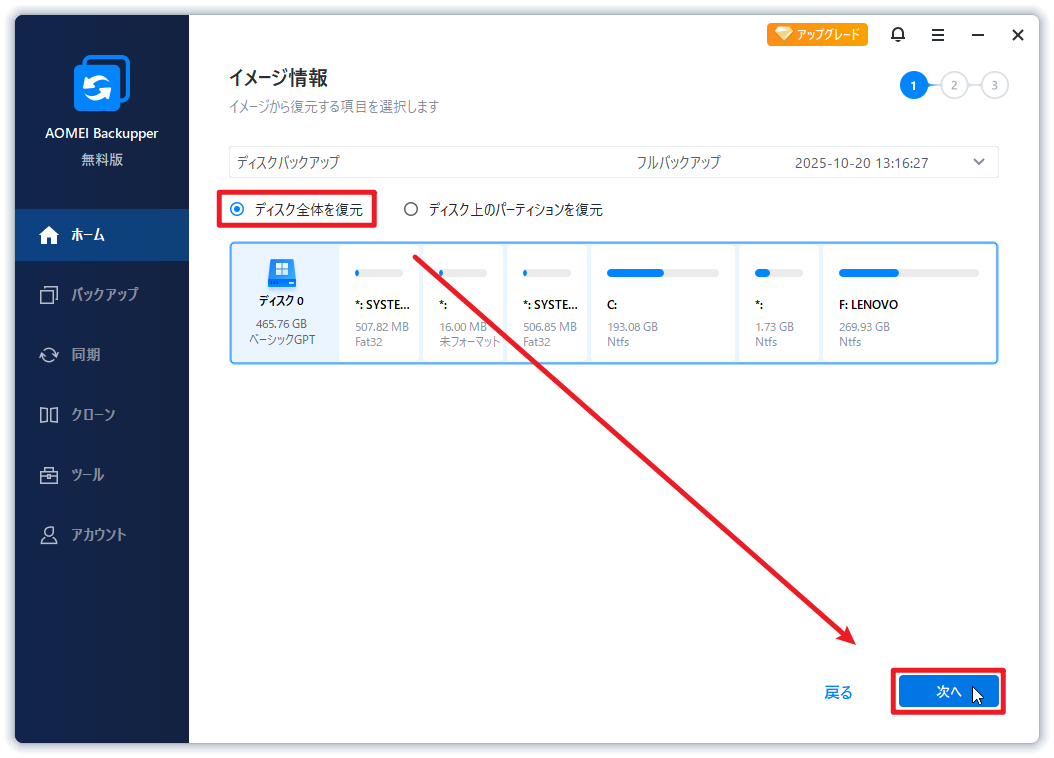Viewport: 1054px width, 758px height.
Task: Click the 次へ (Next) button
Action: pos(947,691)
